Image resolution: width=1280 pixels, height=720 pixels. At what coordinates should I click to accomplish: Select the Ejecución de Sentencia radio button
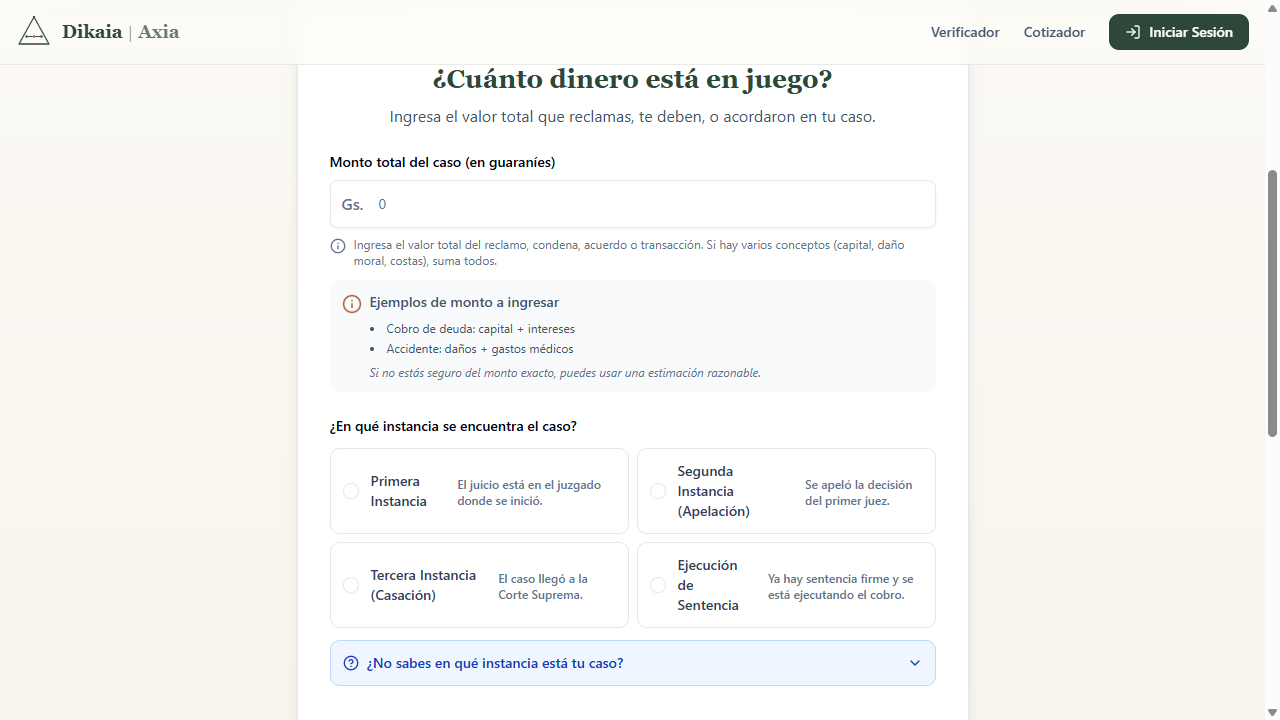tap(658, 585)
